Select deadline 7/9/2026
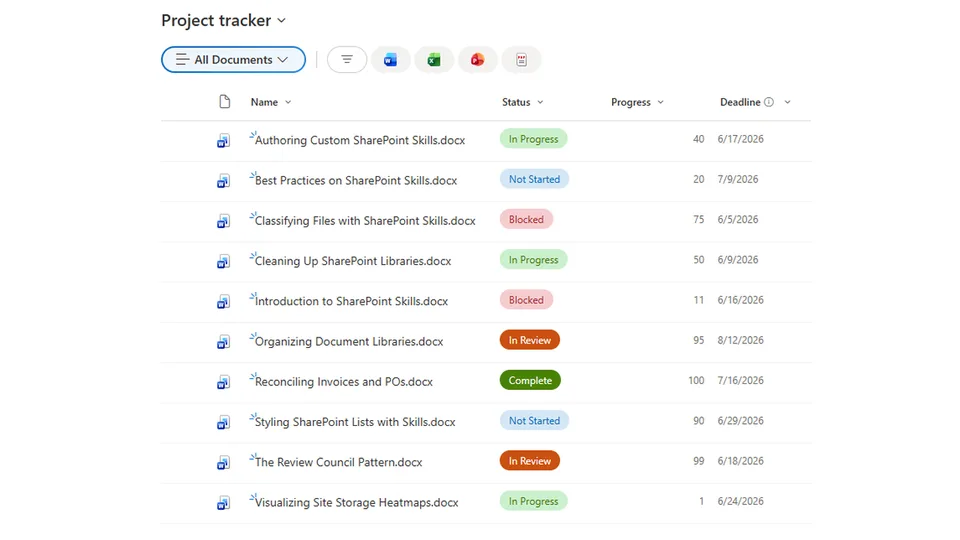 738,179
